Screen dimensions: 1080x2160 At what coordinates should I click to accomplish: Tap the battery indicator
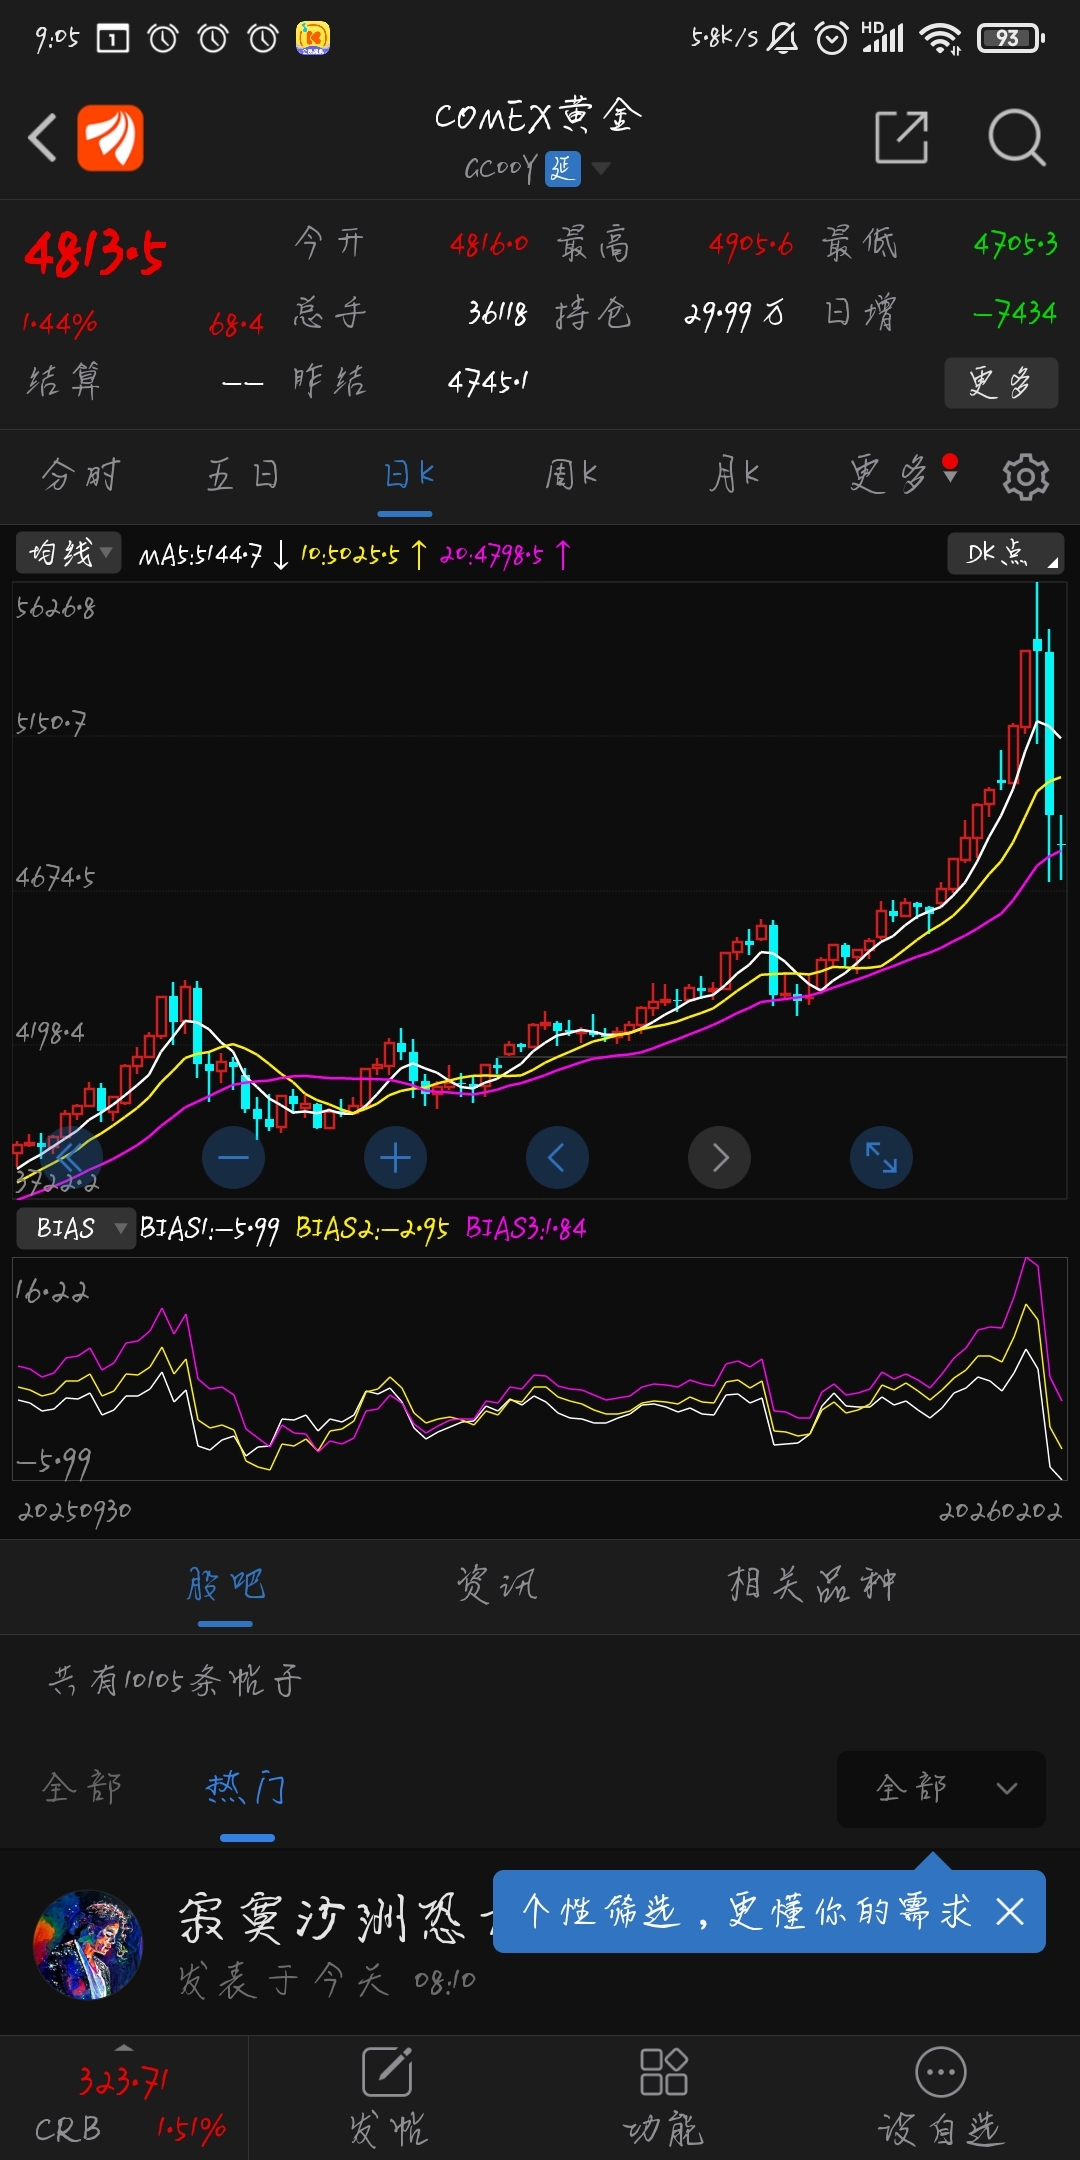(x=1010, y=38)
